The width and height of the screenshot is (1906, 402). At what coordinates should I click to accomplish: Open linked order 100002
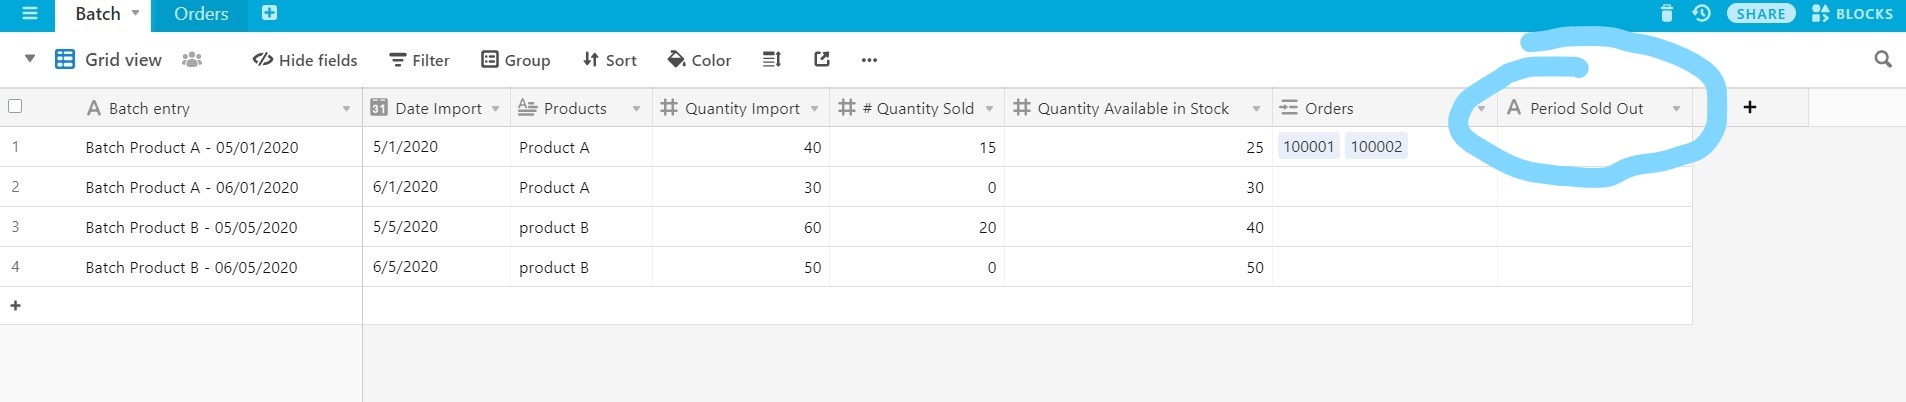point(1376,147)
